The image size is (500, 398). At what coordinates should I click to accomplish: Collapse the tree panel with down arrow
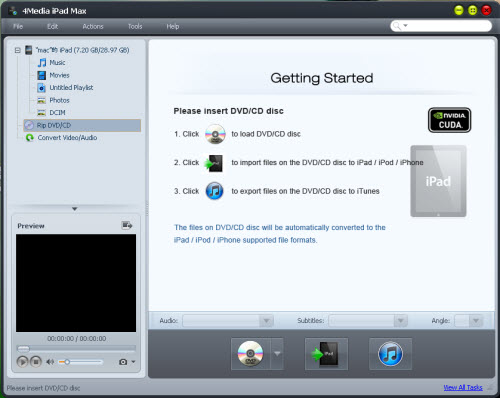tap(75, 209)
